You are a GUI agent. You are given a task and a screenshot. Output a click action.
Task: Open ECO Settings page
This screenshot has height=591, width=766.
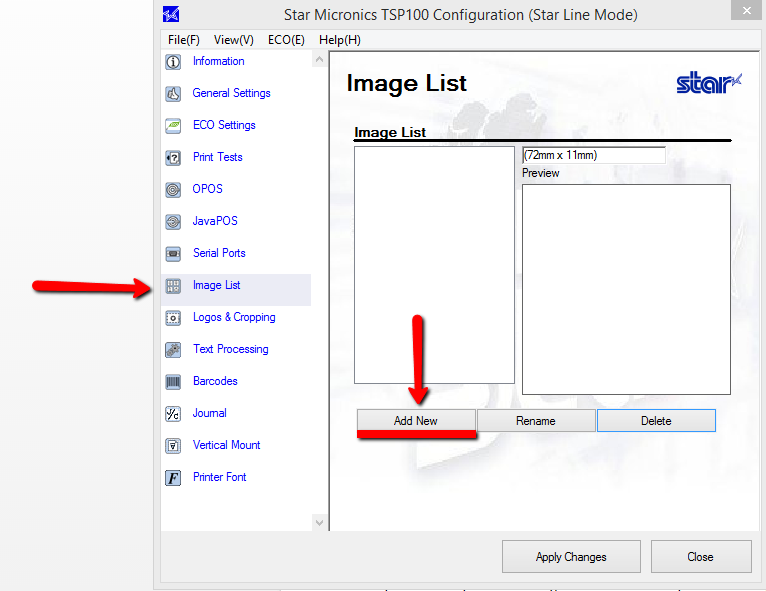point(224,125)
